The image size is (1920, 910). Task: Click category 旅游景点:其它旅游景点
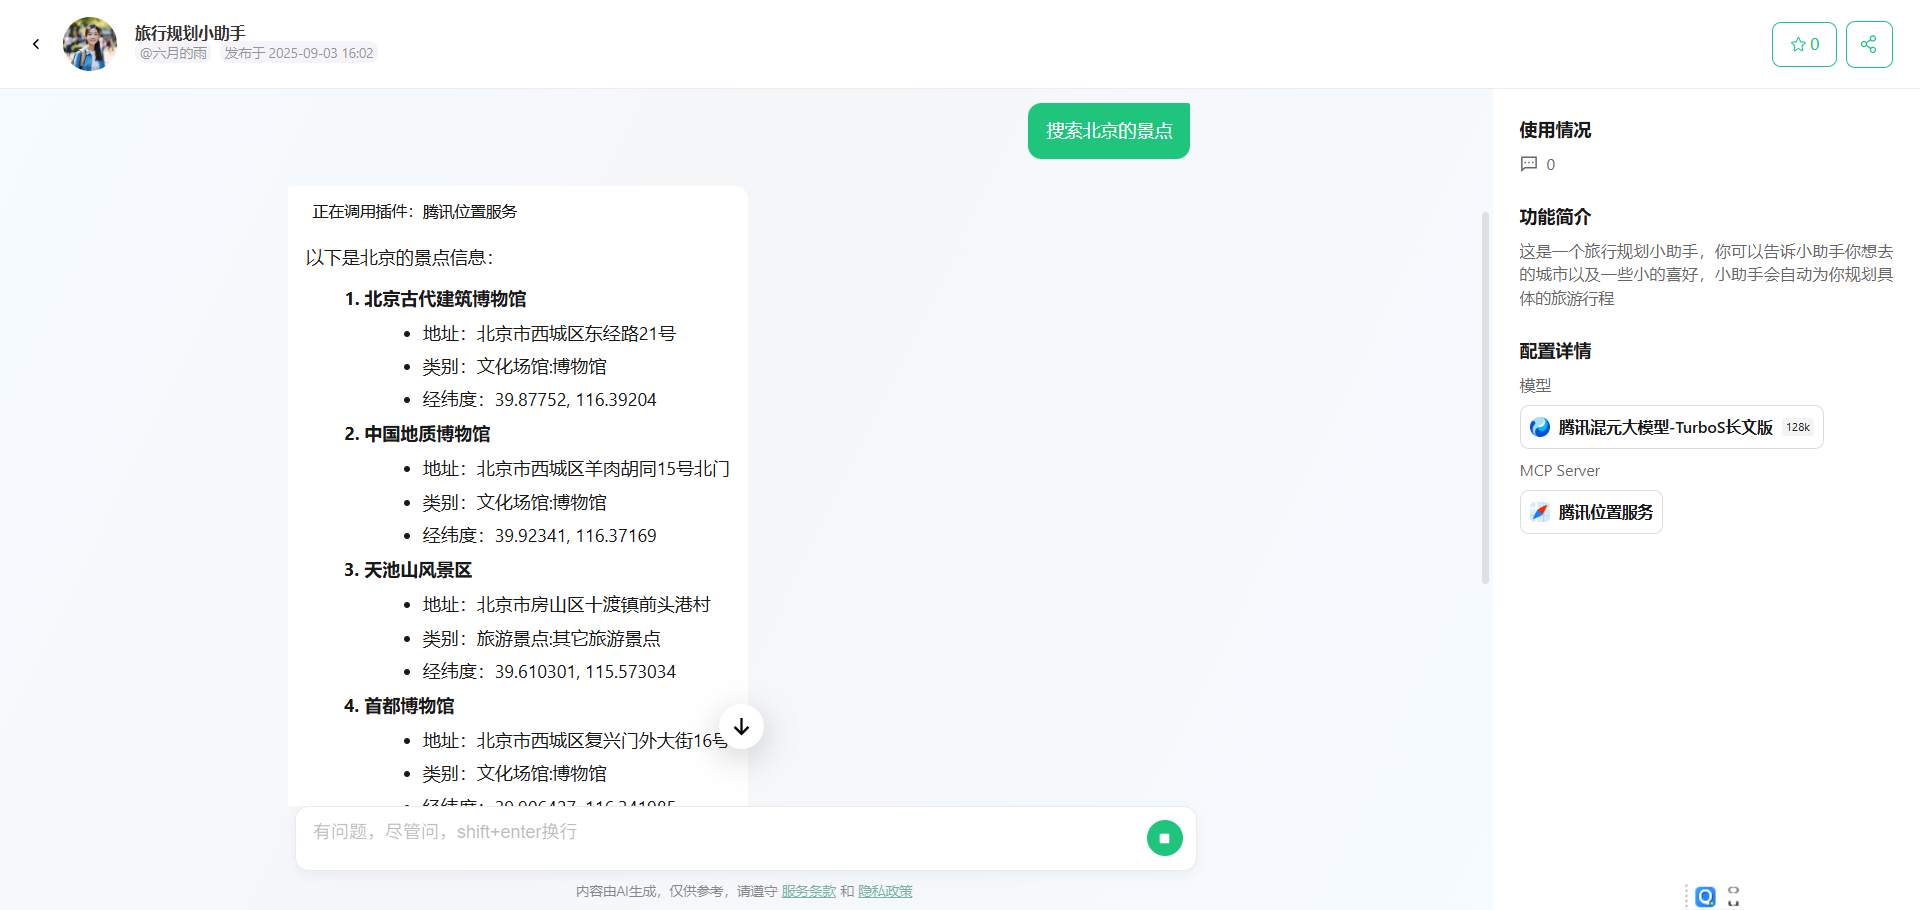pyautogui.click(x=568, y=639)
